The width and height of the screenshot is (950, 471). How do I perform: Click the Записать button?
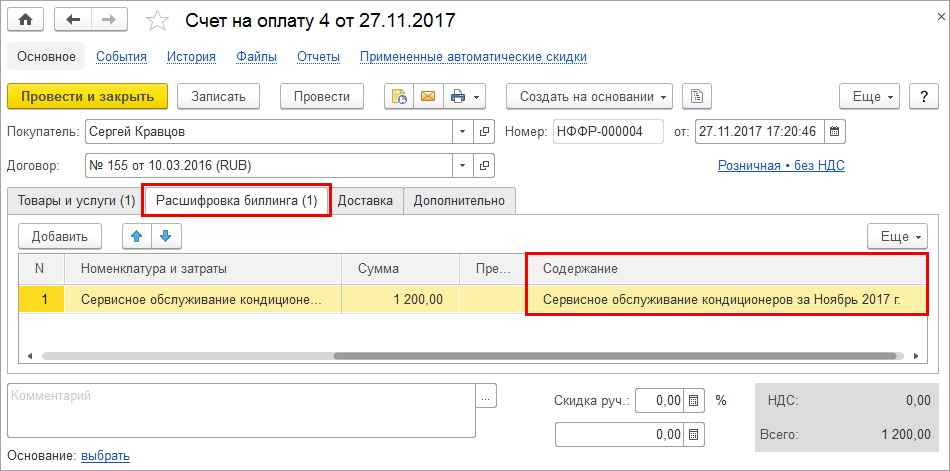coord(218,96)
